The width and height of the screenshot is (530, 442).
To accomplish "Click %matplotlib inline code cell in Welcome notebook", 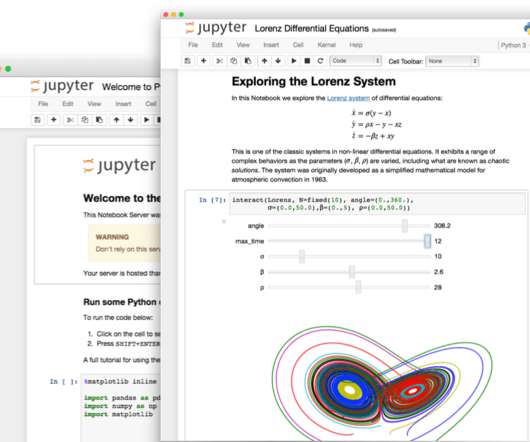I will coord(121,408).
